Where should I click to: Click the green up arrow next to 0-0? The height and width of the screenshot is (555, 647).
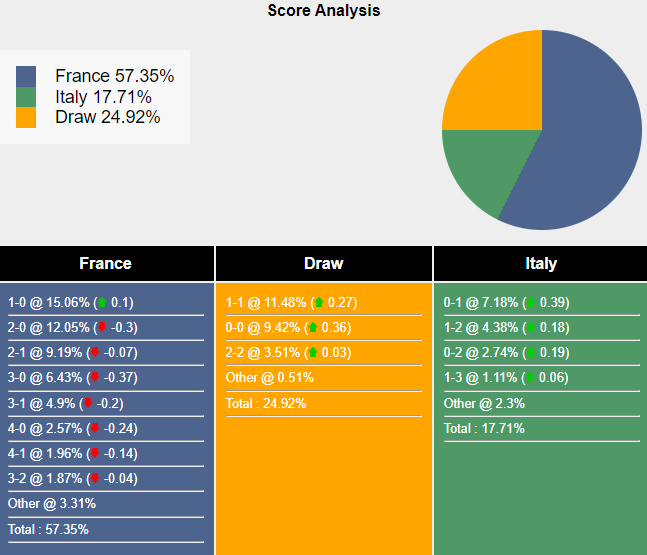312,327
